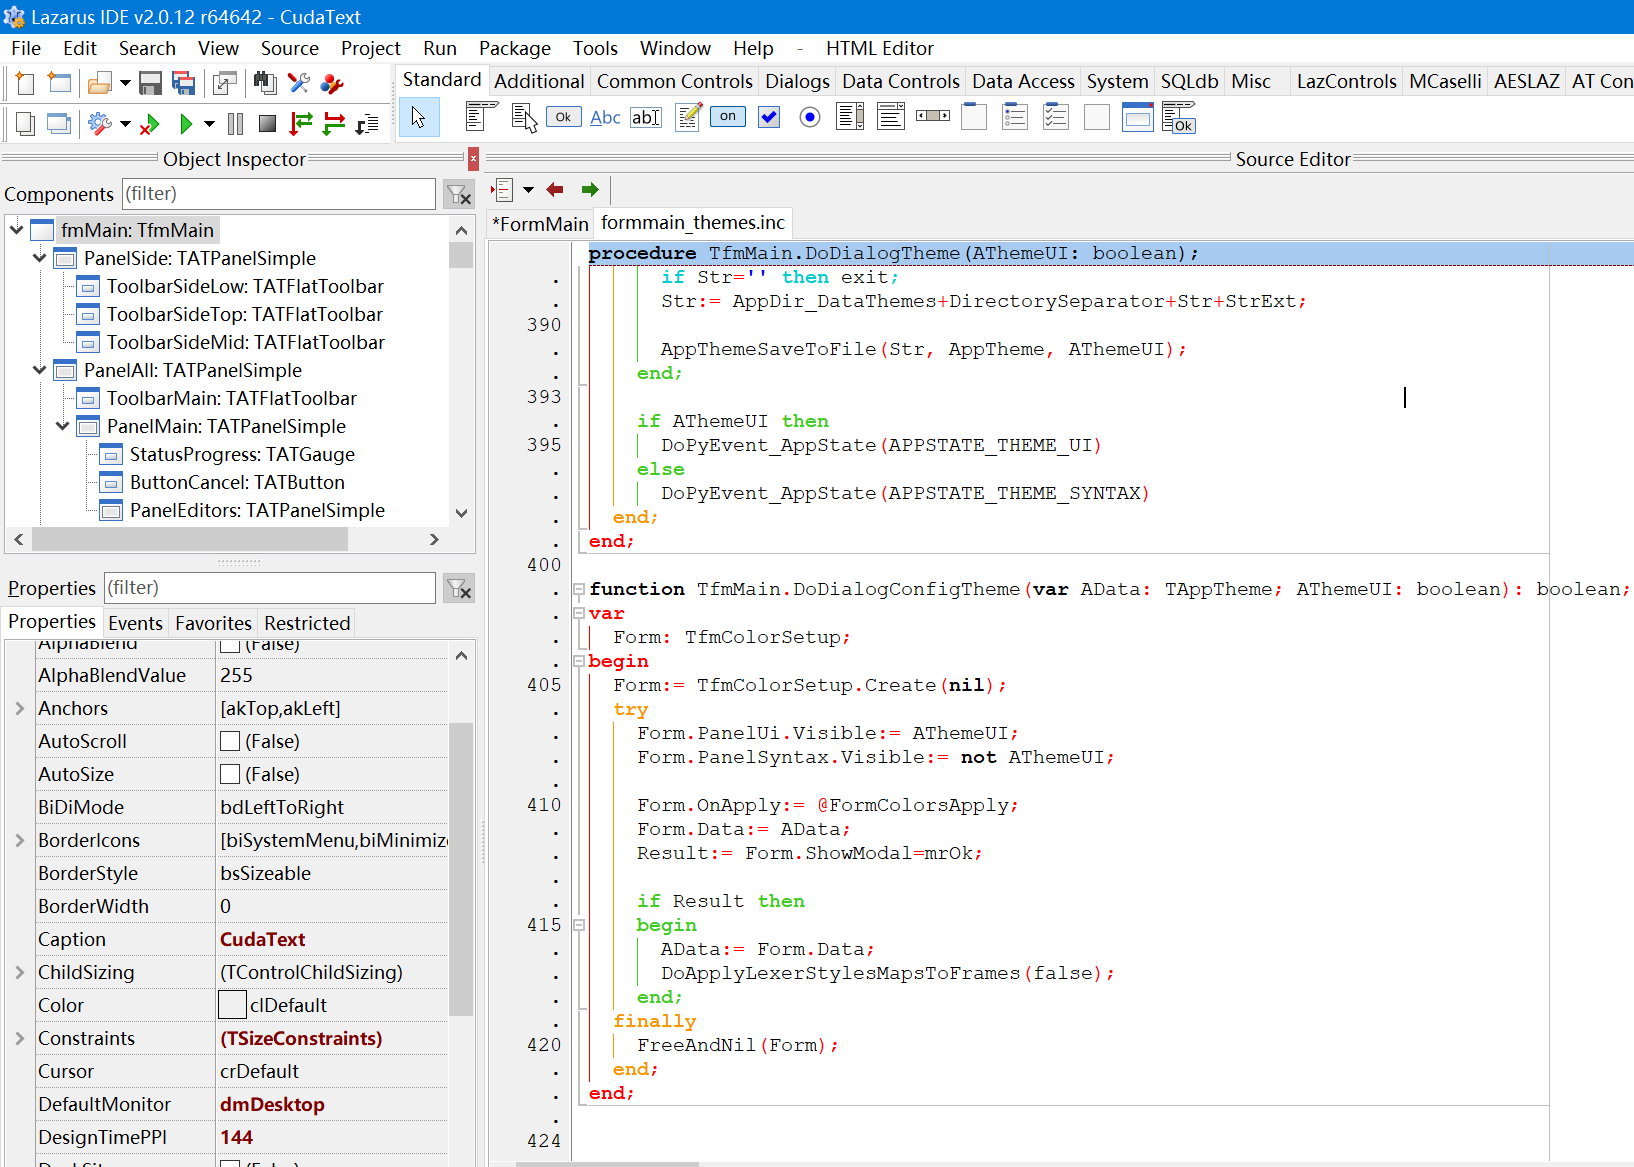Click the Components filter input field
This screenshot has width=1634, height=1167.
[278, 194]
